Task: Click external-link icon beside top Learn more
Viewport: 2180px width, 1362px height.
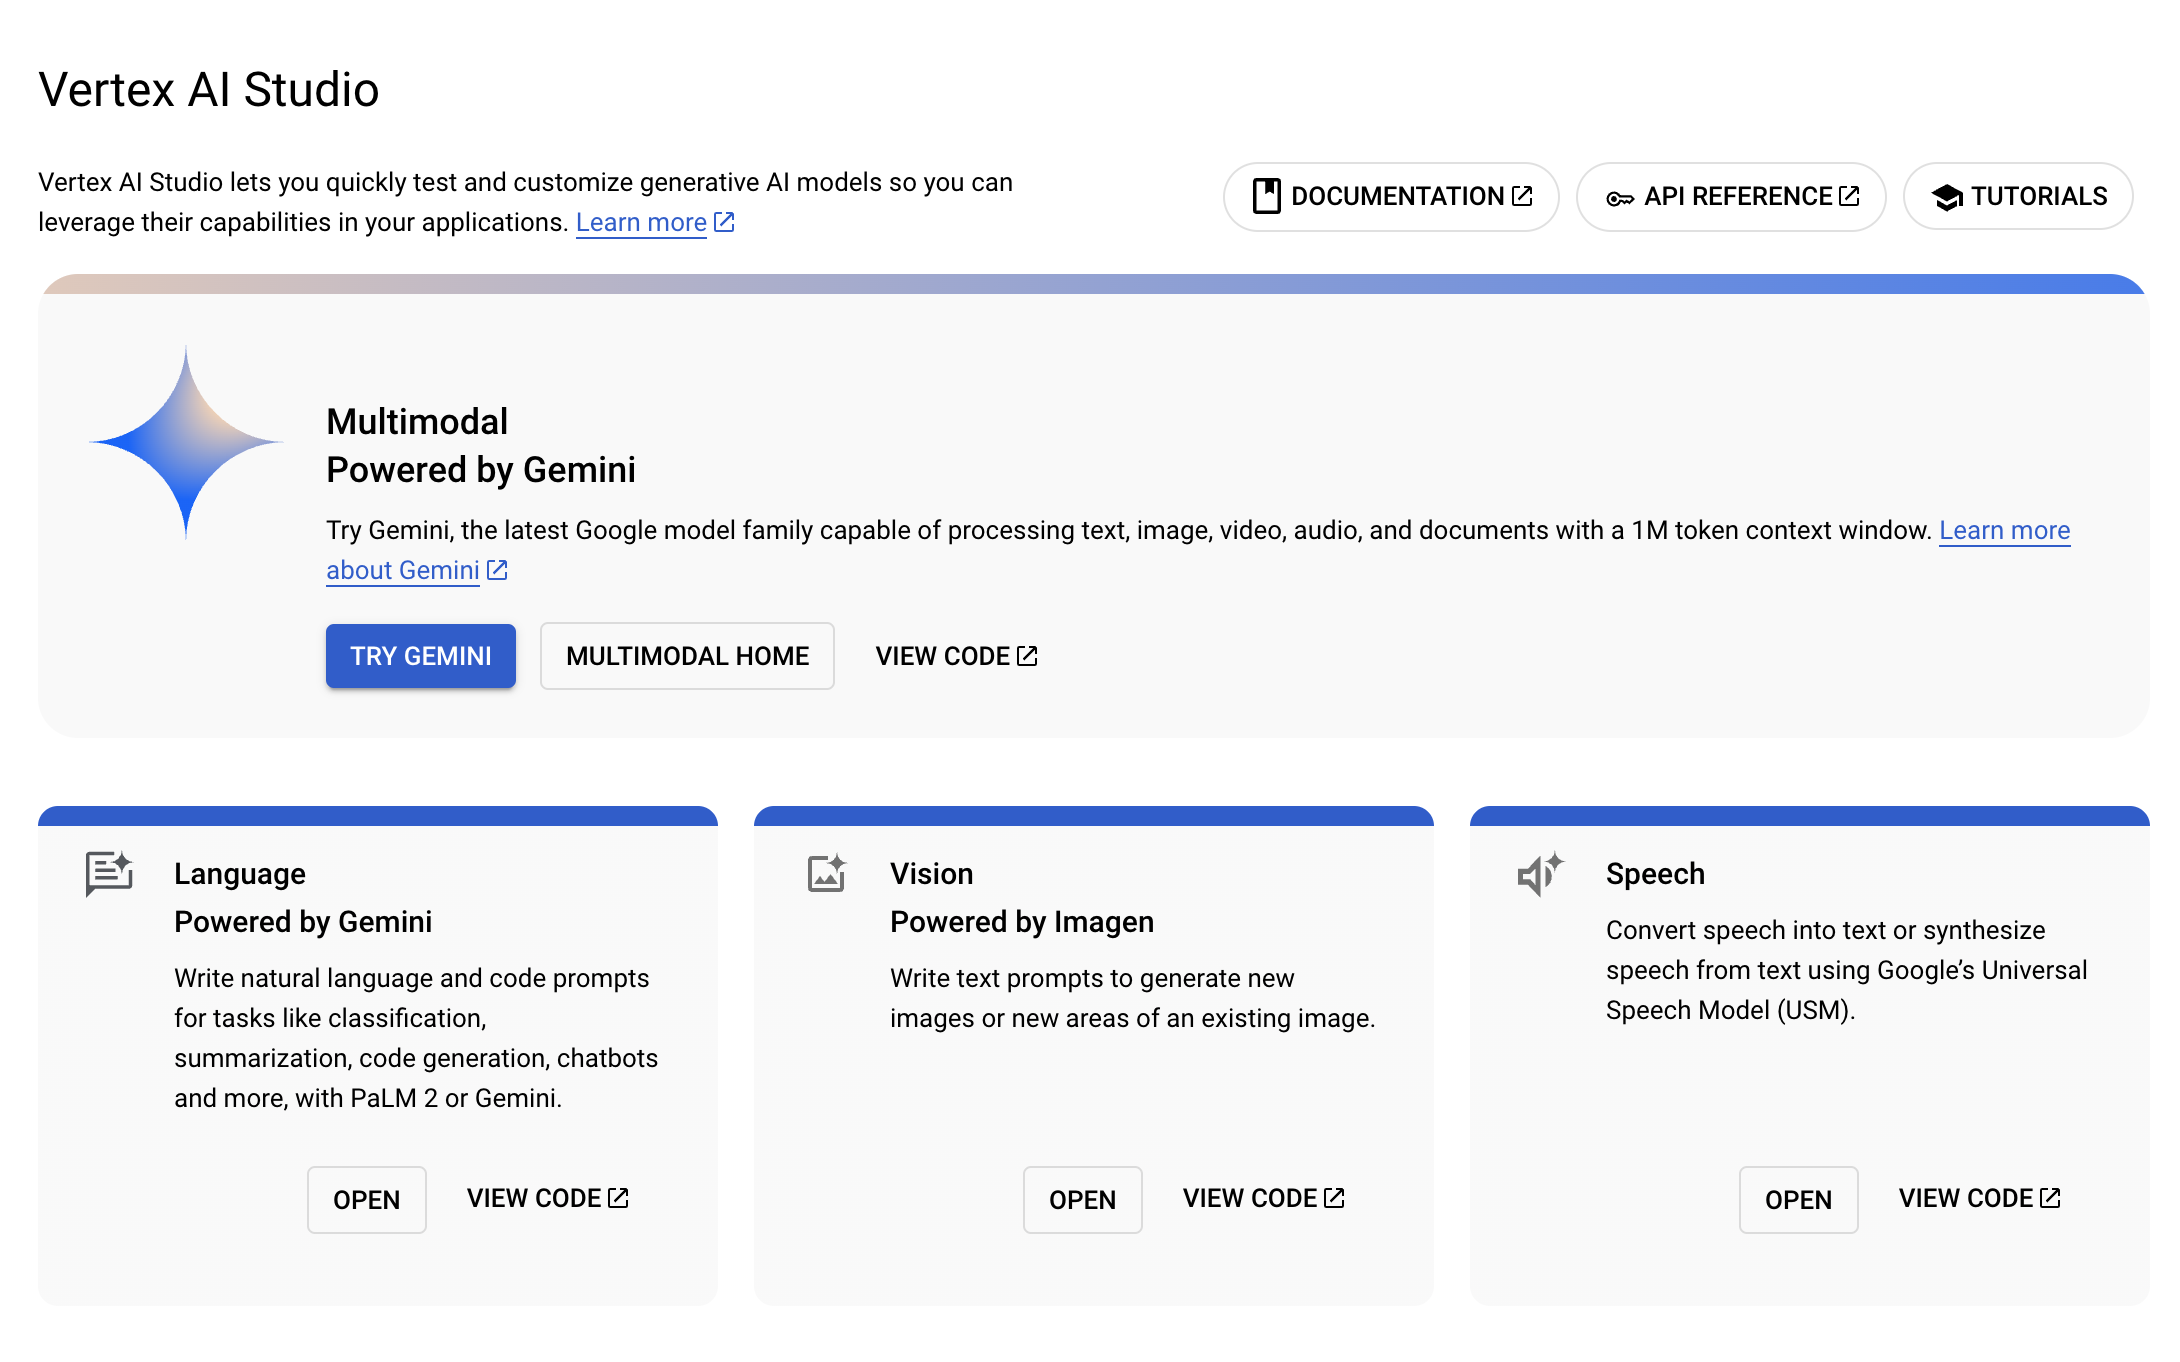Action: coord(724,222)
